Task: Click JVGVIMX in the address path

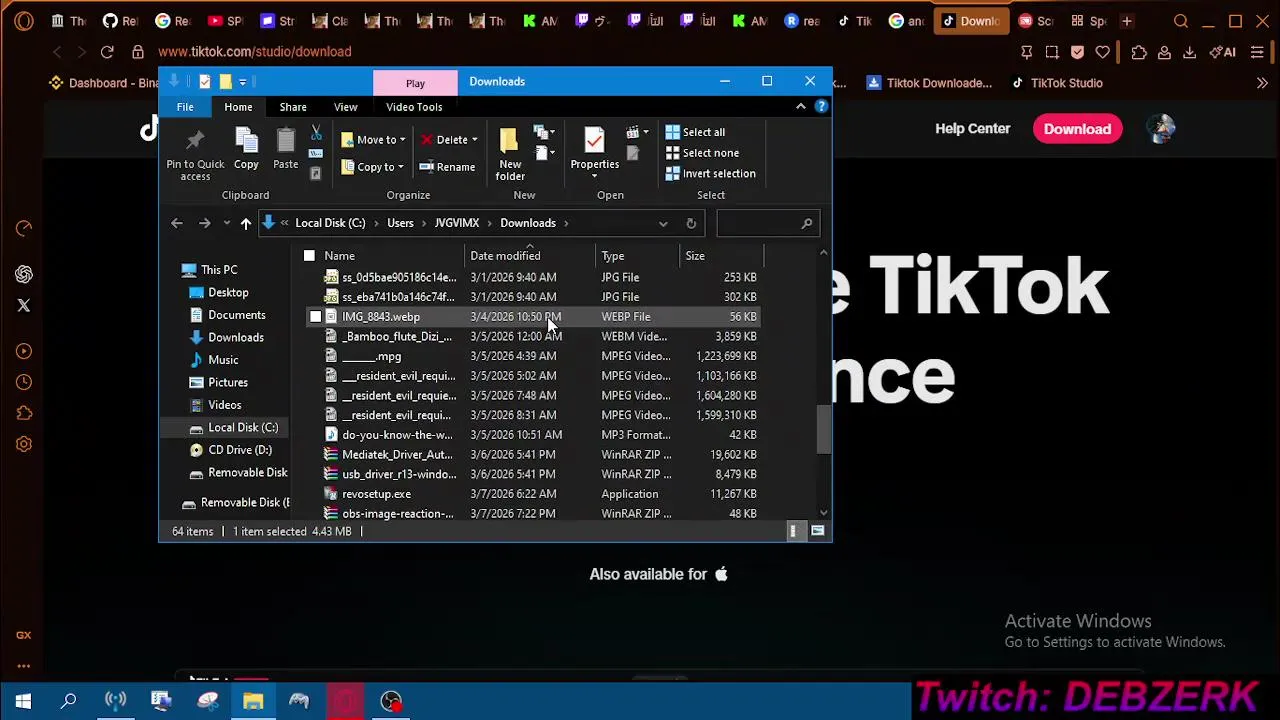Action: [x=457, y=223]
